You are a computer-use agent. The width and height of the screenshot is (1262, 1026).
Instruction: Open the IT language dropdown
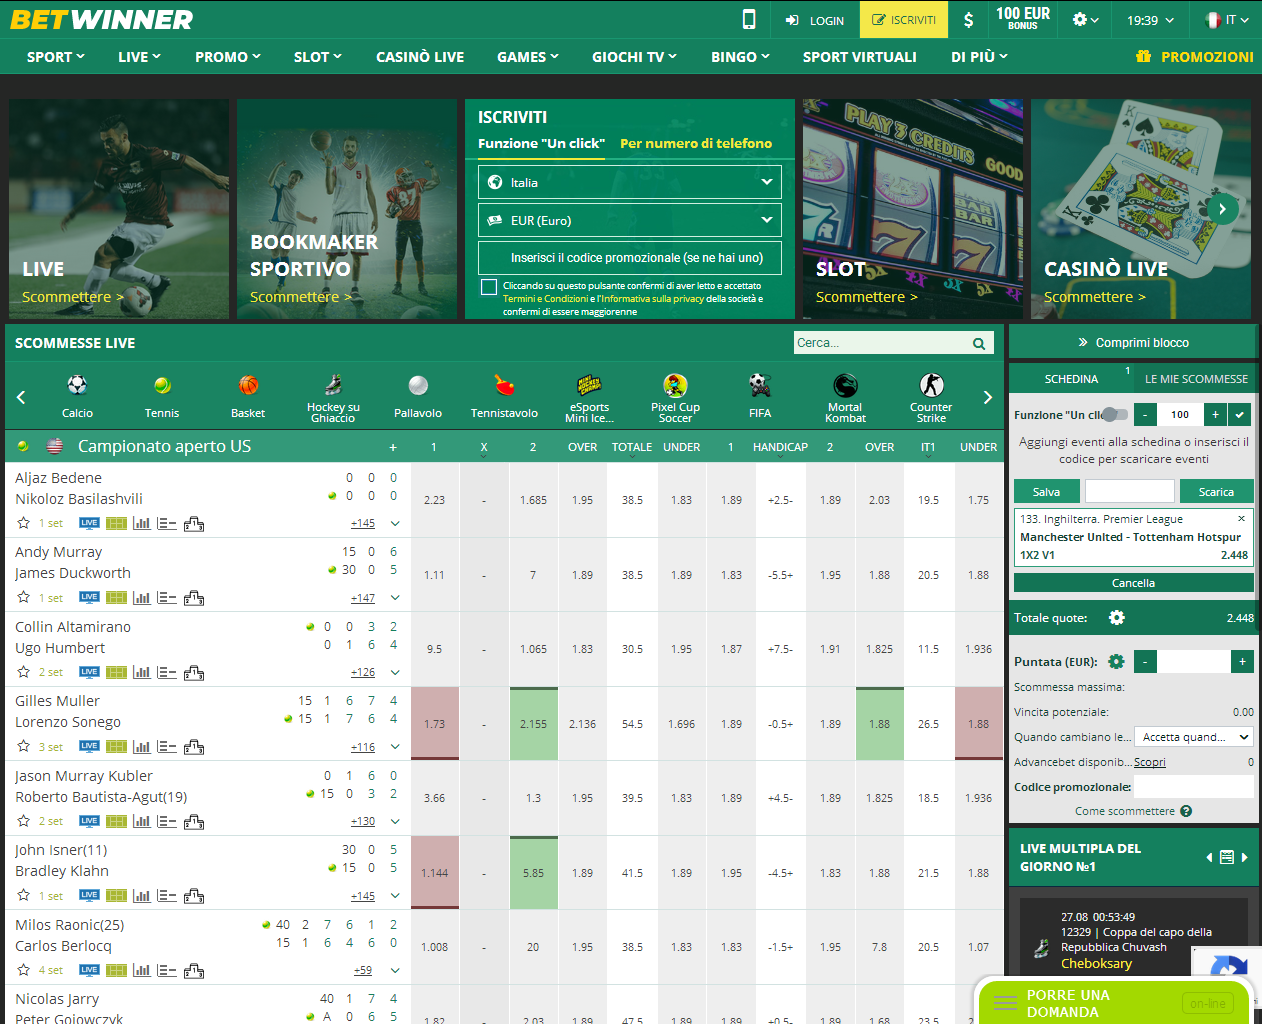coord(1227,19)
